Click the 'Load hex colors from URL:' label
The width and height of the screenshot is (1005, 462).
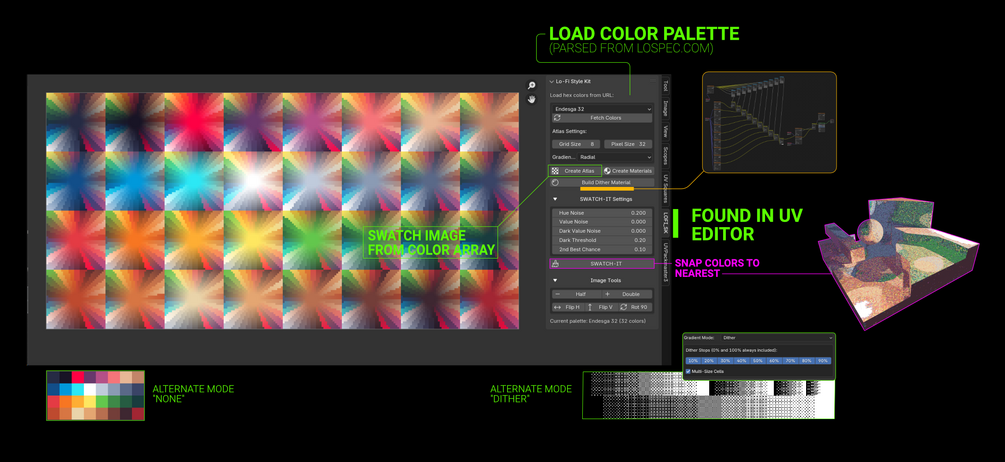(581, 95)
